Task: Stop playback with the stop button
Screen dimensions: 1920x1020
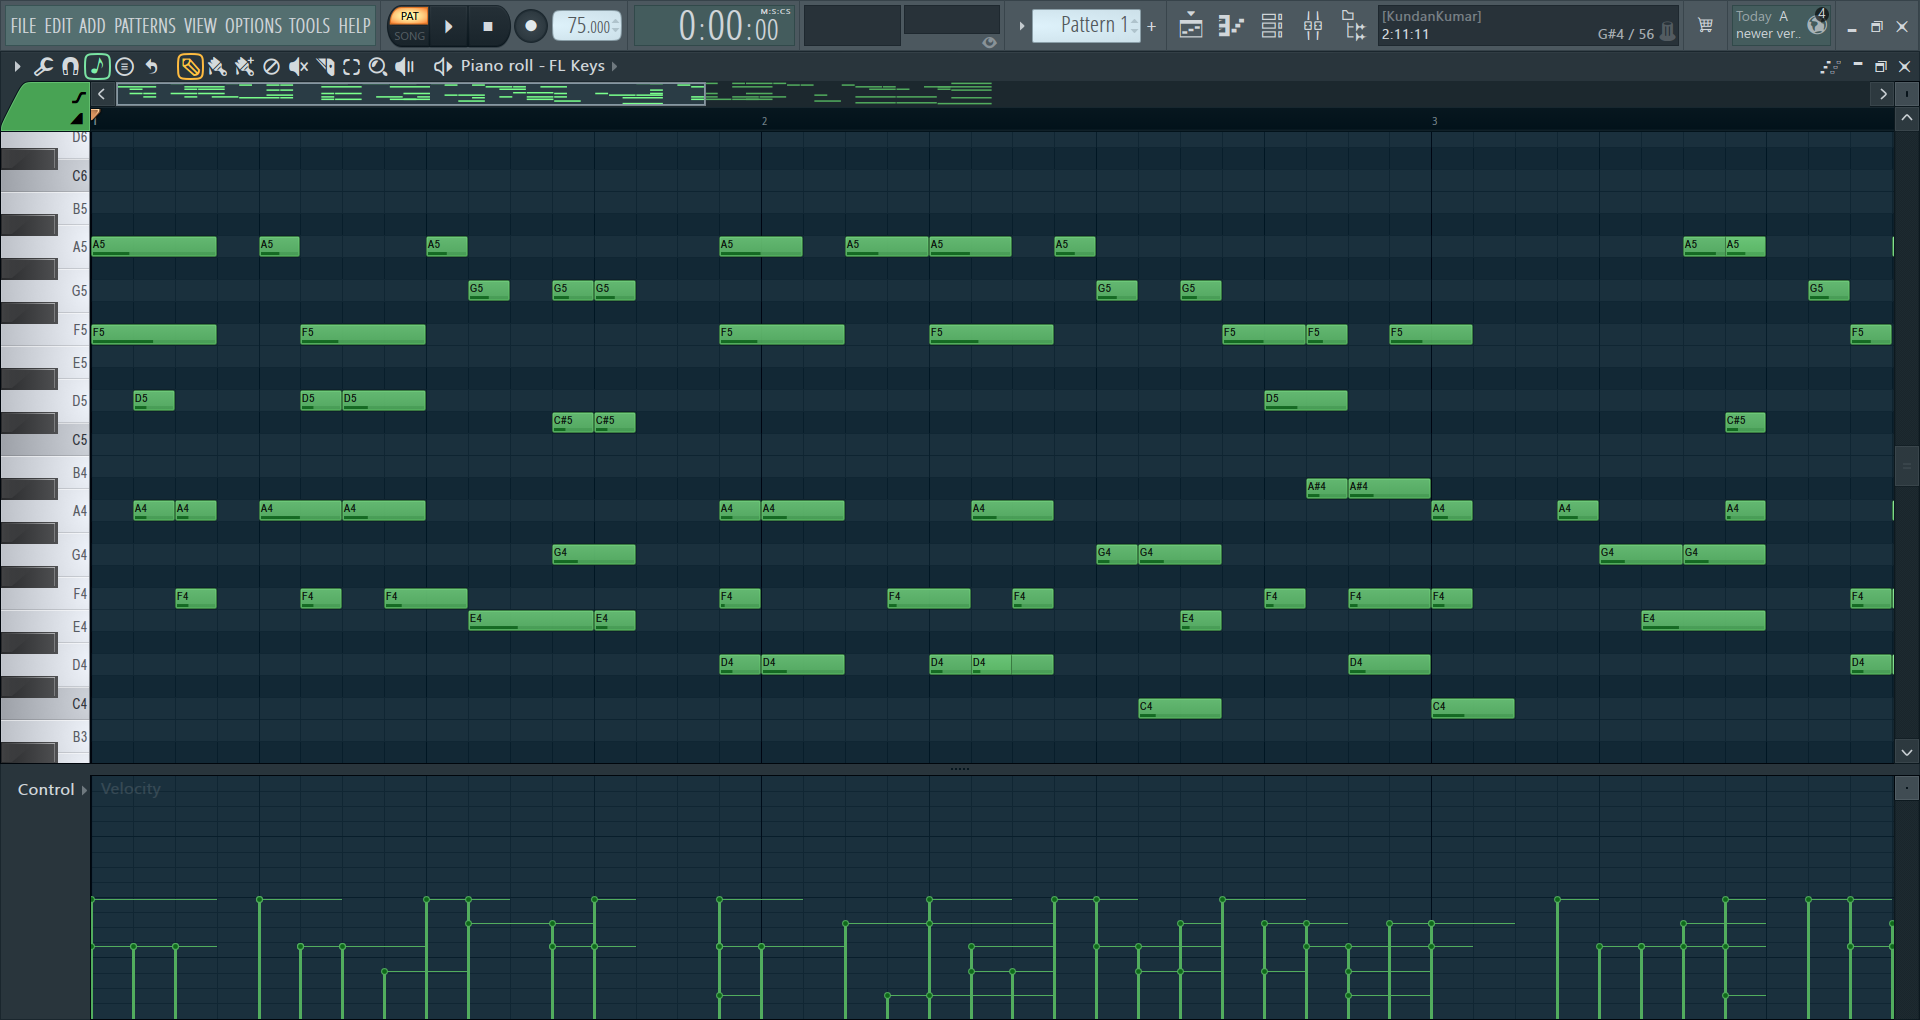Action: pos(488,26)
